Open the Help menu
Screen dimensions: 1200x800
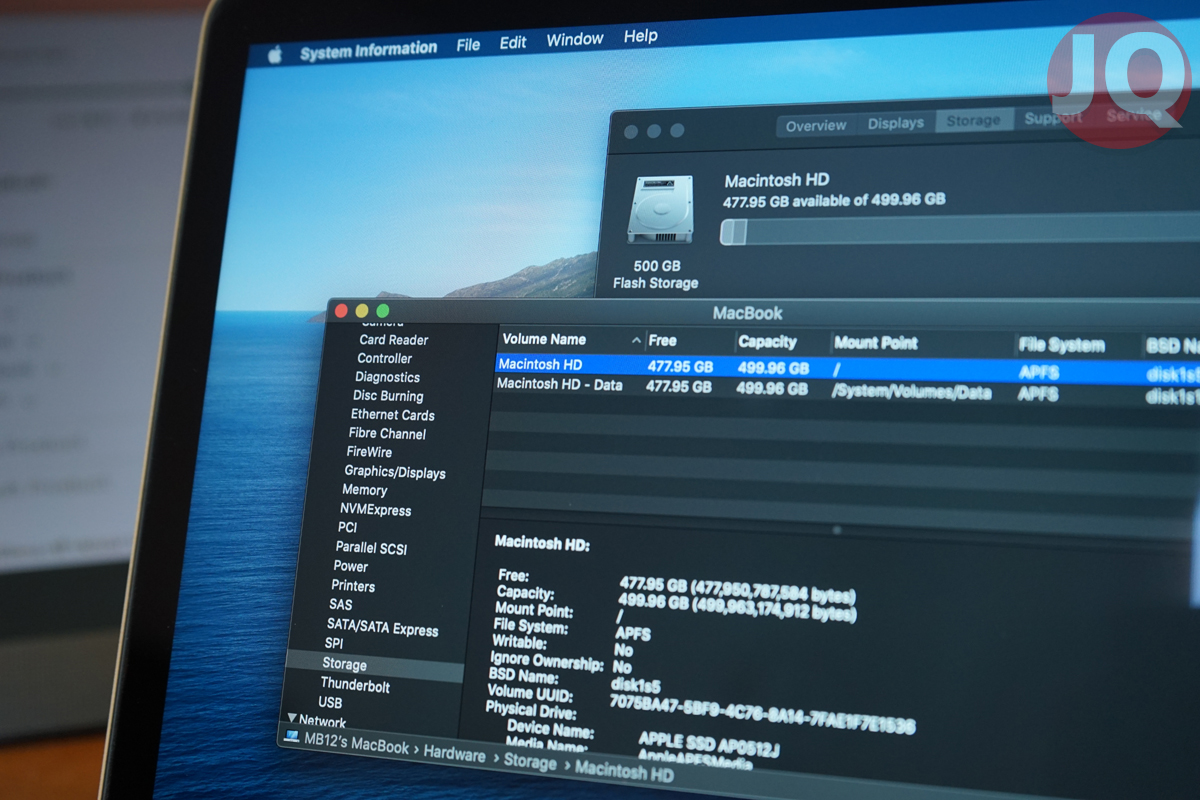pos(641,37)
